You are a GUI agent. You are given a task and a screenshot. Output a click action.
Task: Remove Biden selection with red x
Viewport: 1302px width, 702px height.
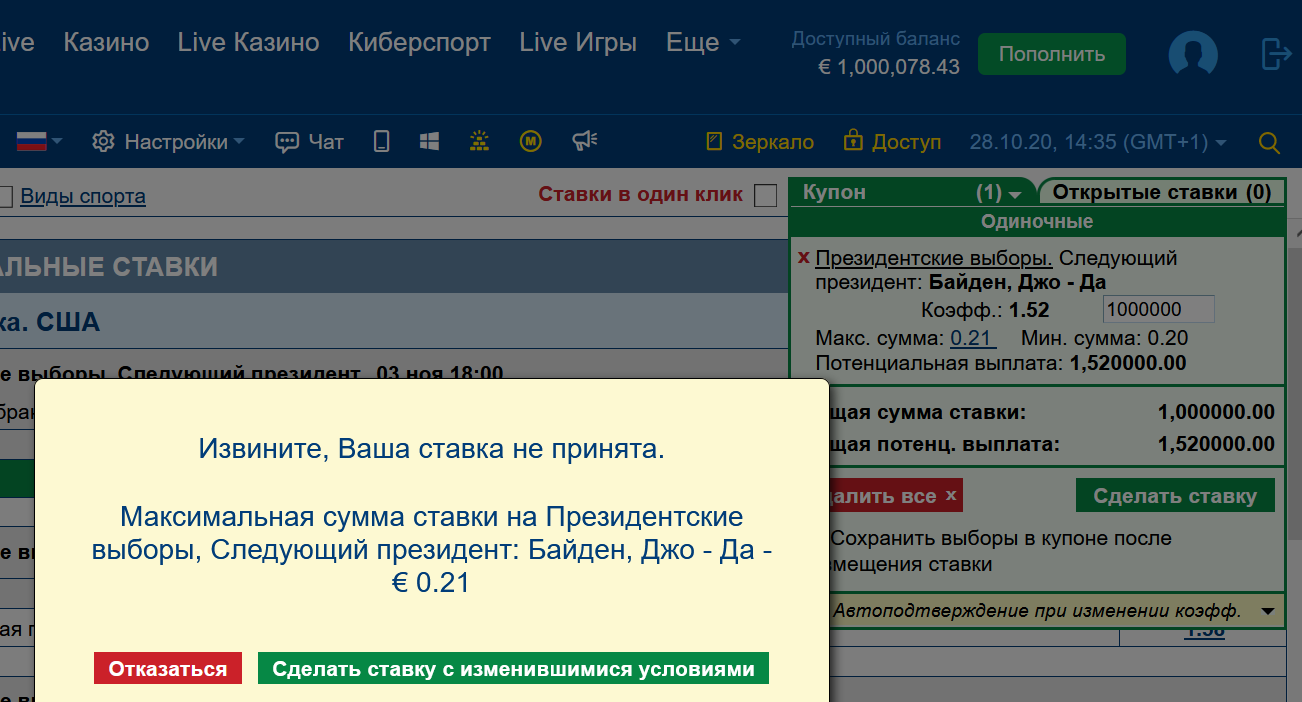(803, 258)
